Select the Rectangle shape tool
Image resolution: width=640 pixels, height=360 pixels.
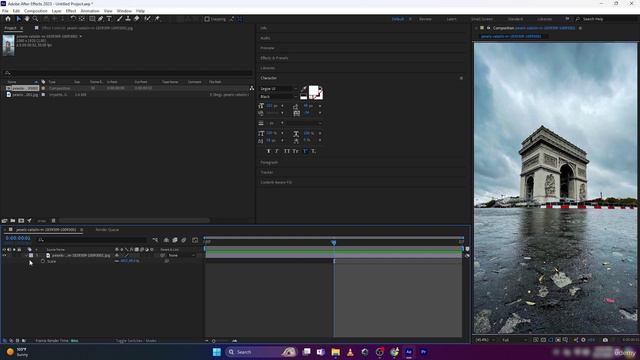coord(92,19)
